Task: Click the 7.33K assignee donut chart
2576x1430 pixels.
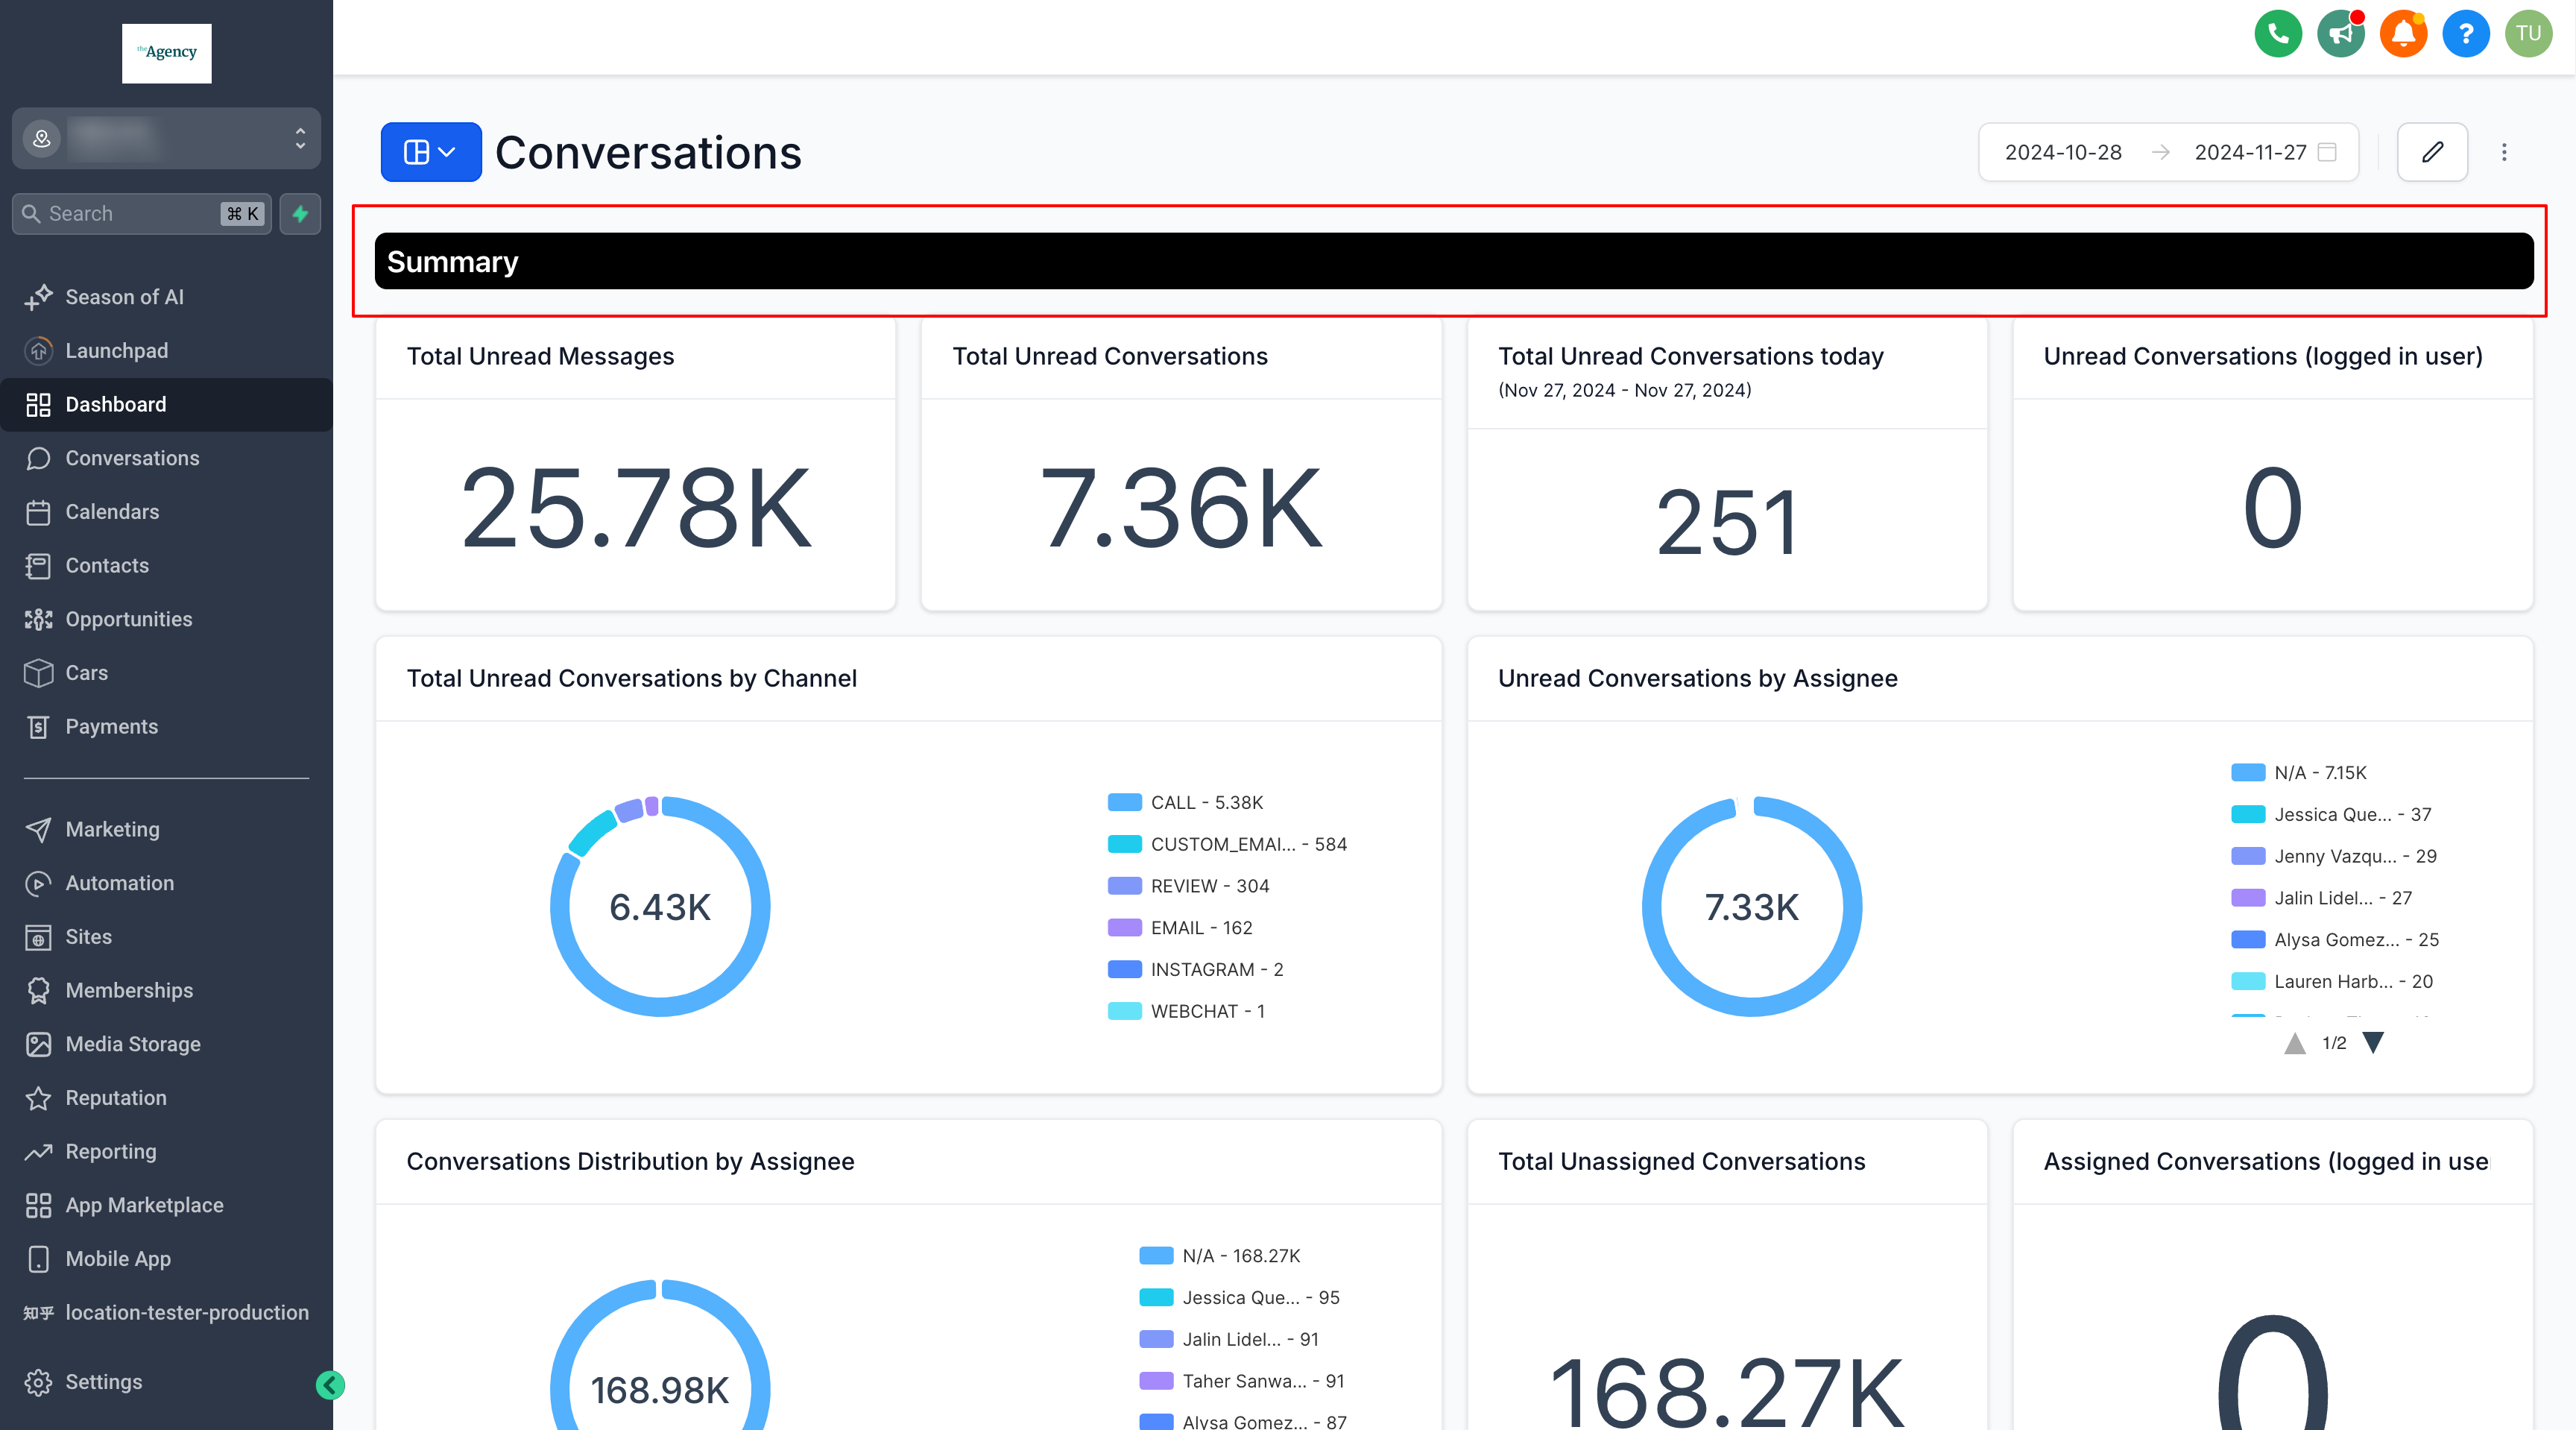Action: pyautogui.click(x=1752, y=906)
